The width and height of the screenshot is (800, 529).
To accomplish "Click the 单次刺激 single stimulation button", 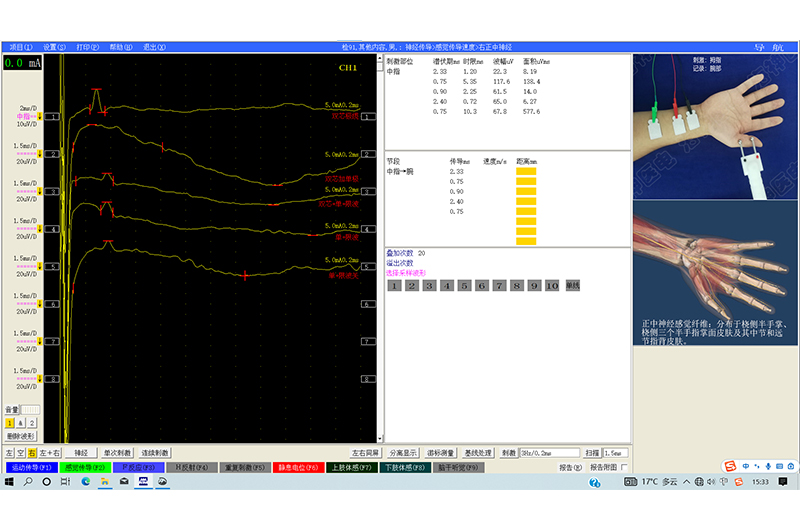I will pyautogui.click(x=117, y=453).
